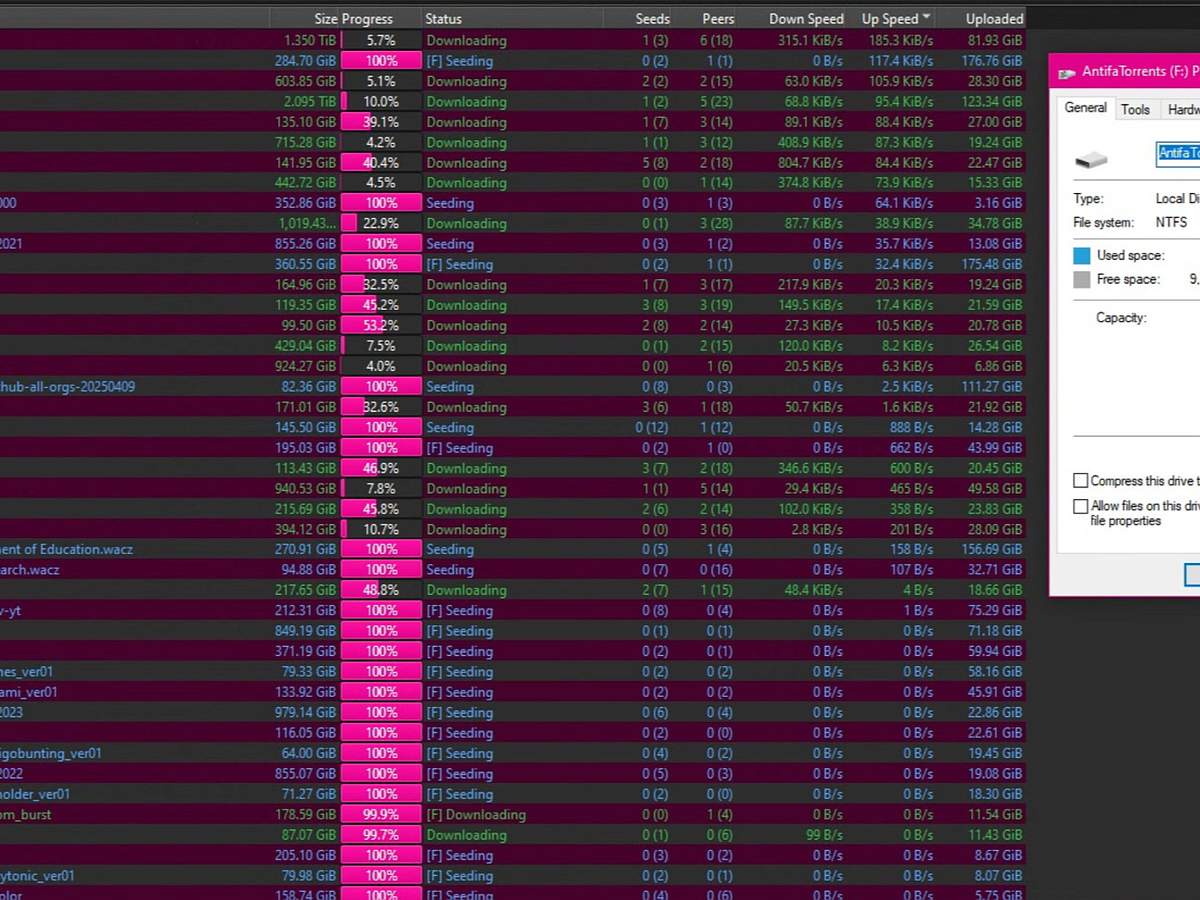
Task: Sort the list by Uploaded column
Action: [x=993, y=19]
